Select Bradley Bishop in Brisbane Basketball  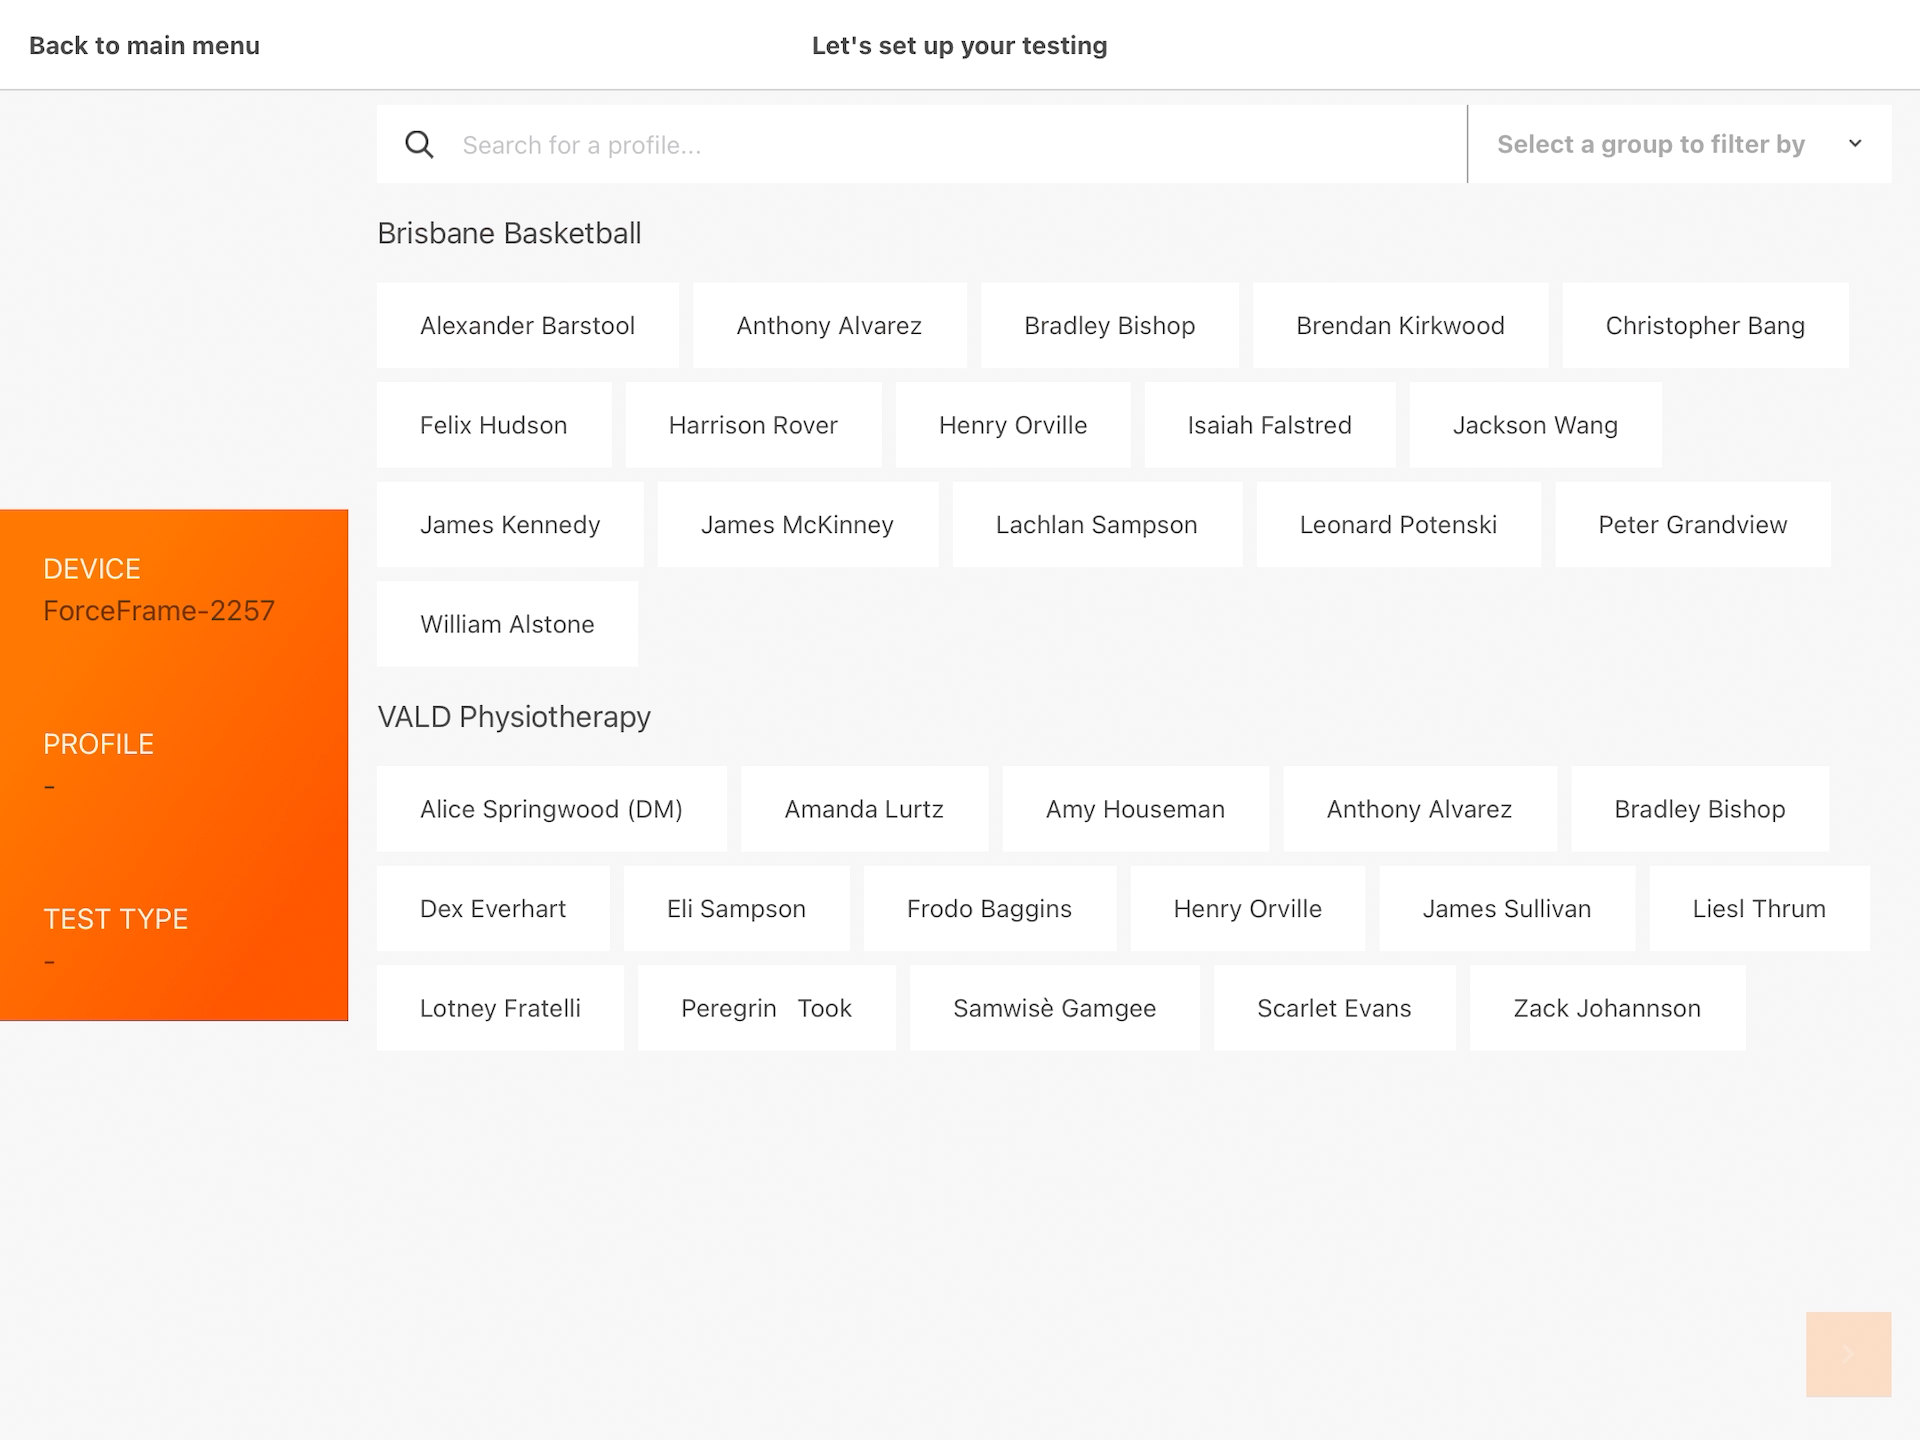[1109, 326]
